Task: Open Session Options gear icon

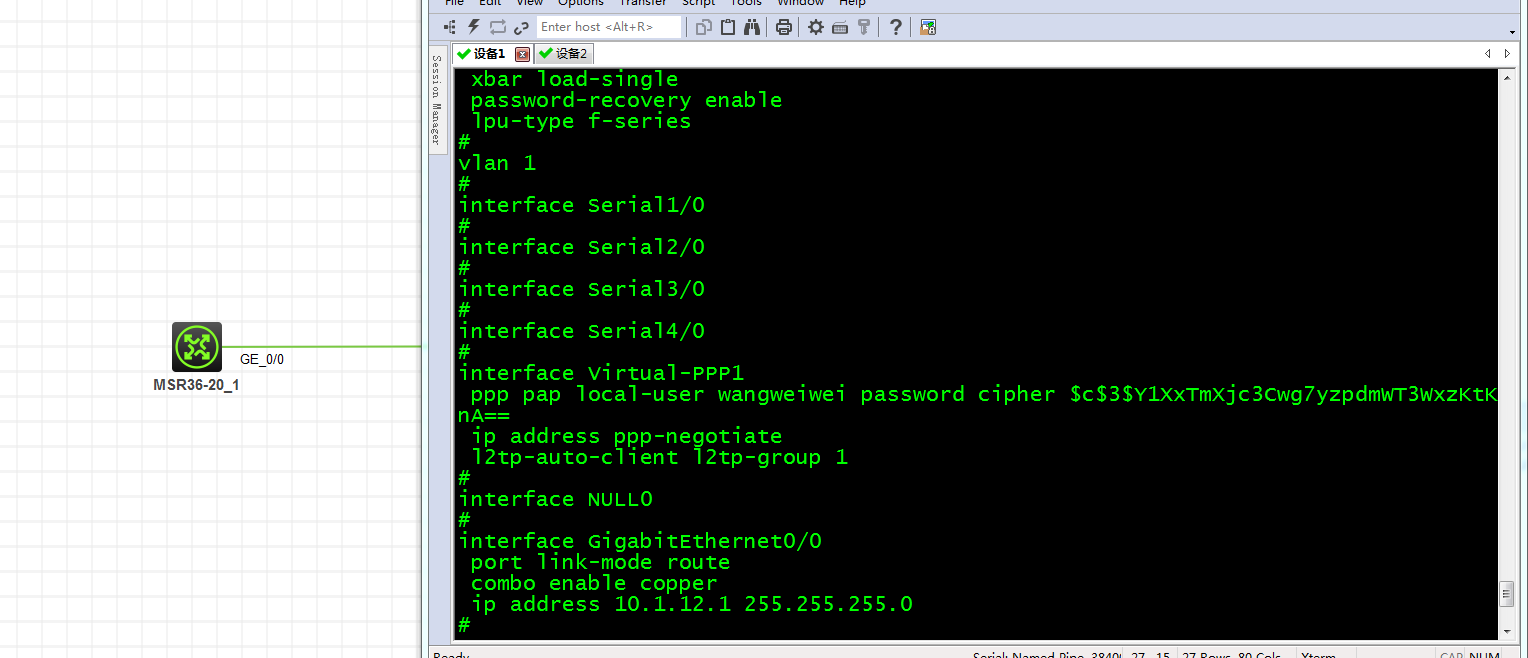Action: coord(816,27)
